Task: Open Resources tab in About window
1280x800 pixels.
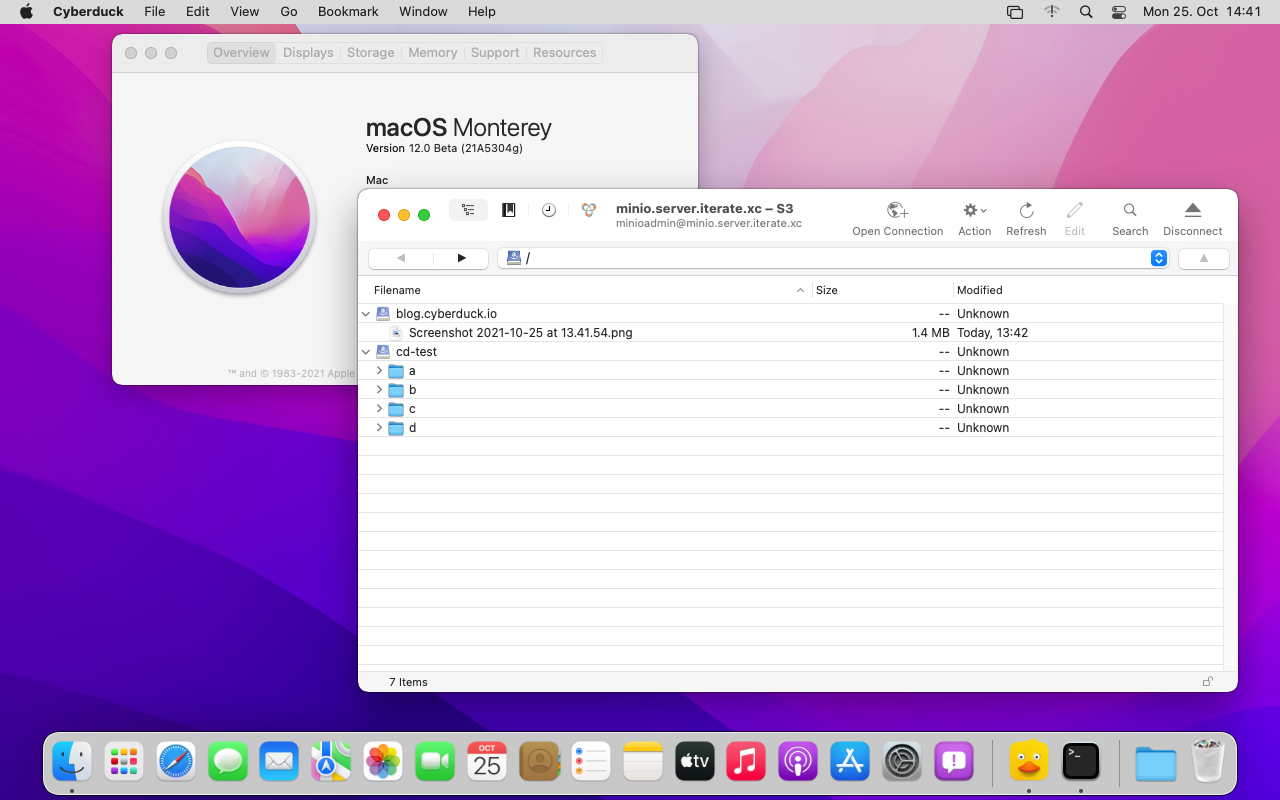Action: click(x=564, y=53)
